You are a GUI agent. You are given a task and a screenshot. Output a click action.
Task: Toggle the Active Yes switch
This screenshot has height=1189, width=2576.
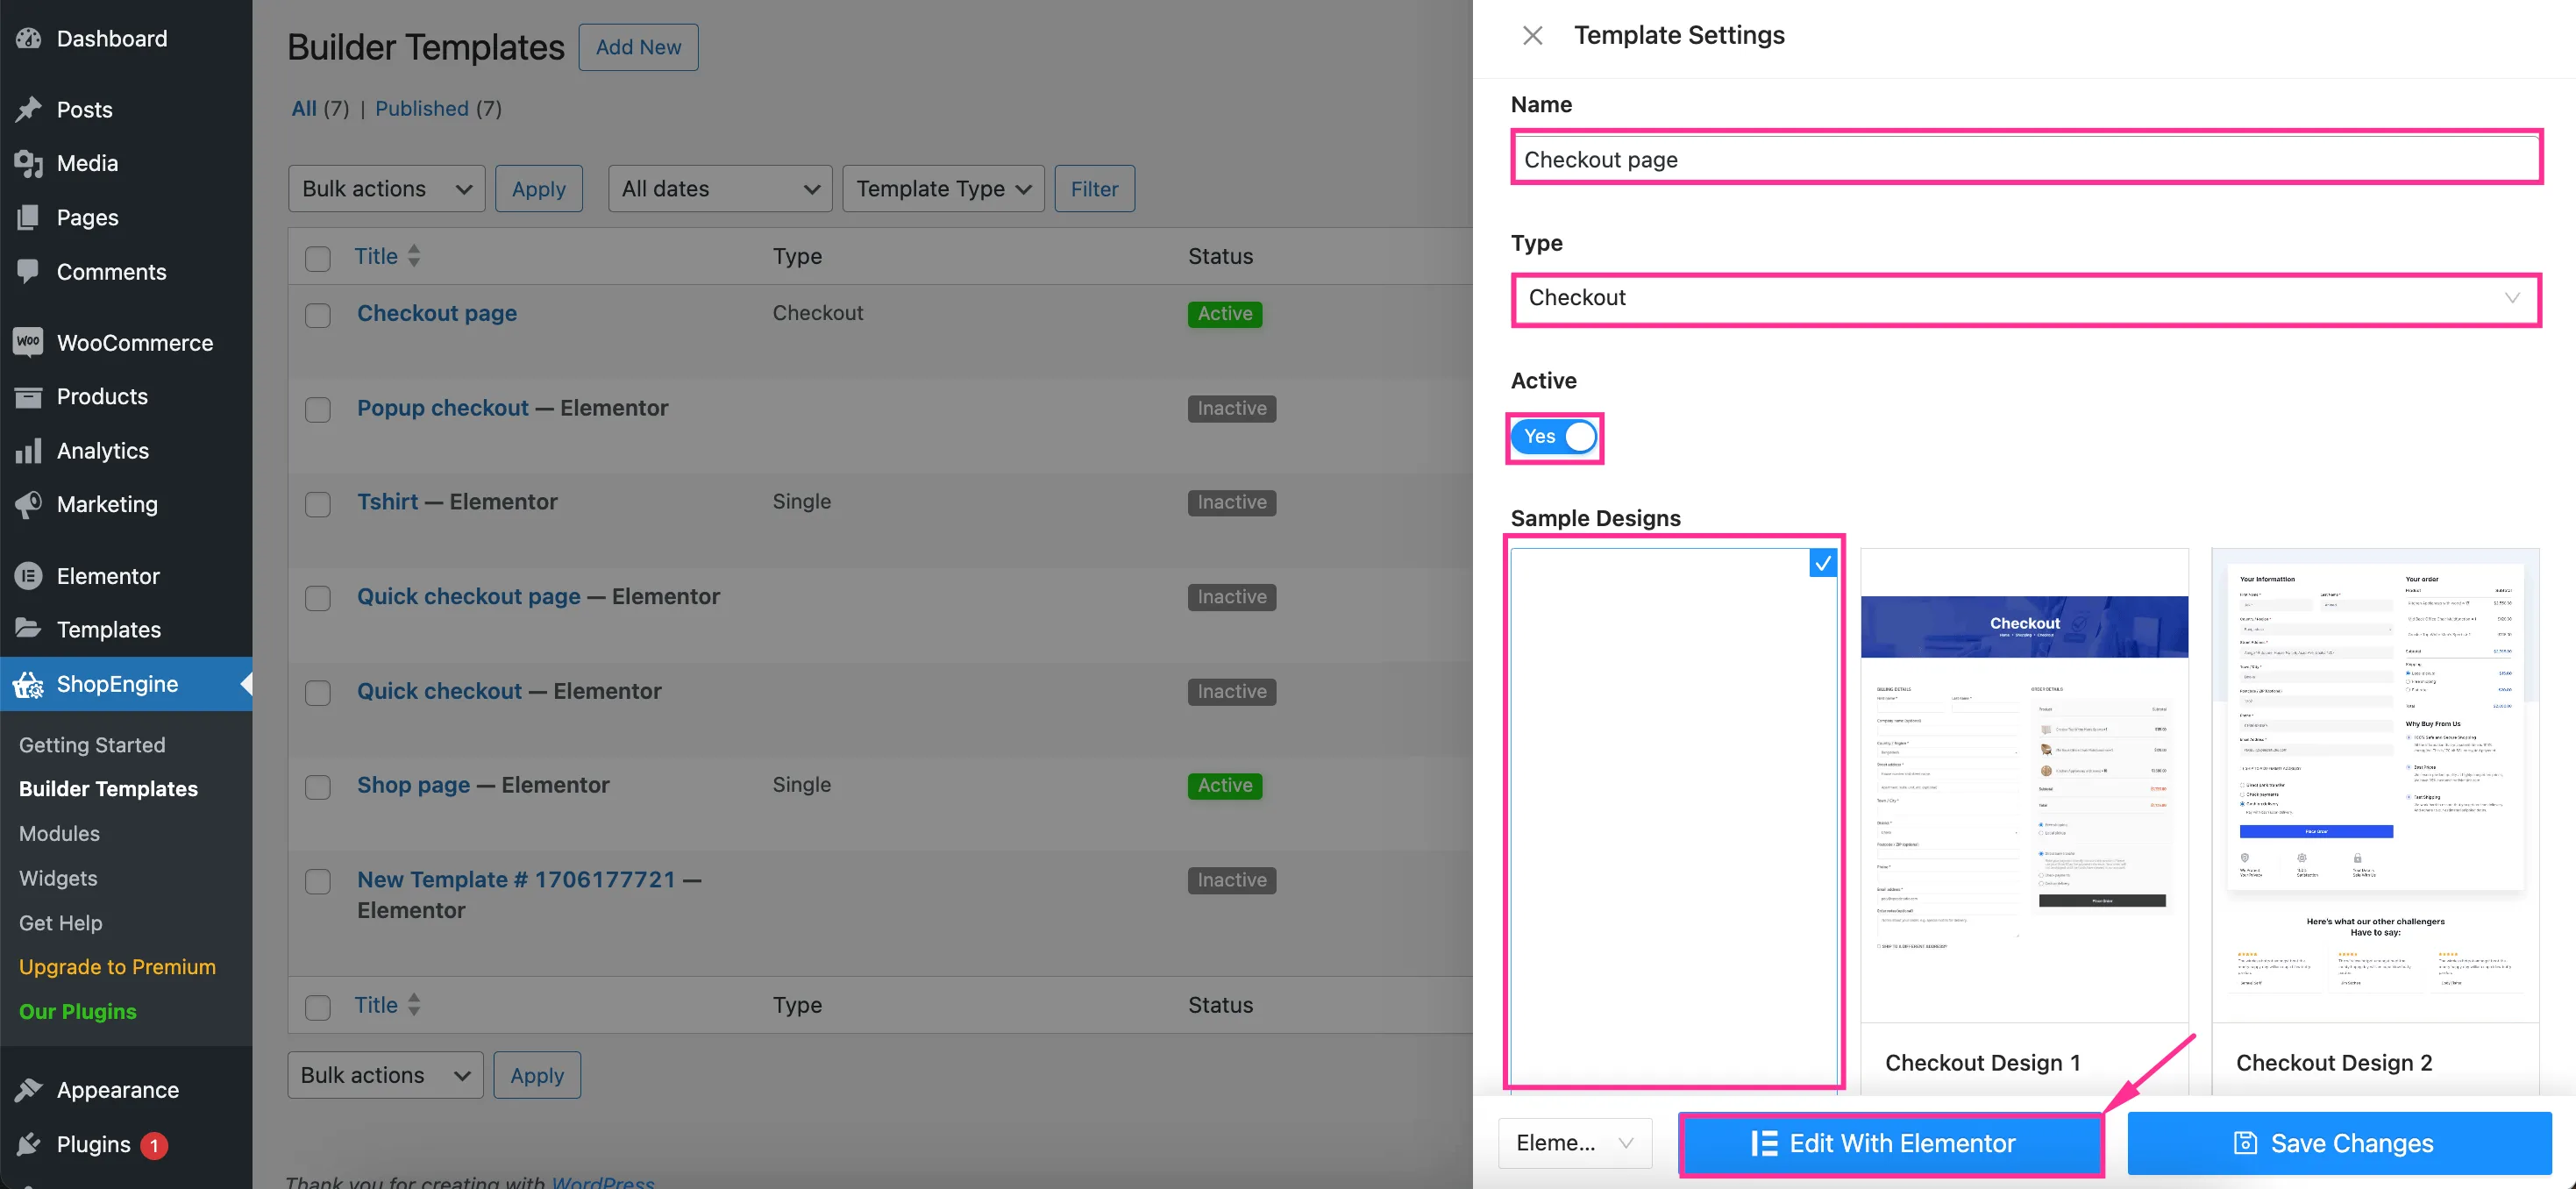coord(1554,437)
